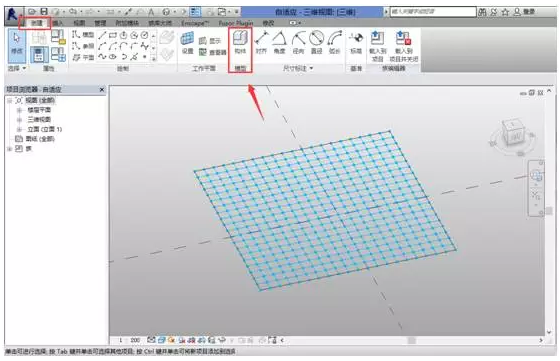Viewport: 560px width, 361px height.
Task: Click the Text (A) icon in quick access toolbar
Action: coord(151,12)
